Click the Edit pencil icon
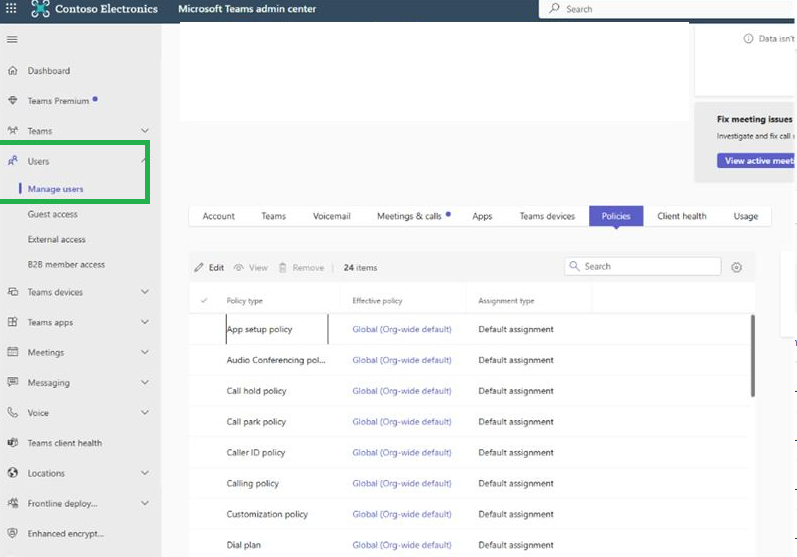Image resolution: width=797 pixels, height=557 pixels. coord(199,267)
